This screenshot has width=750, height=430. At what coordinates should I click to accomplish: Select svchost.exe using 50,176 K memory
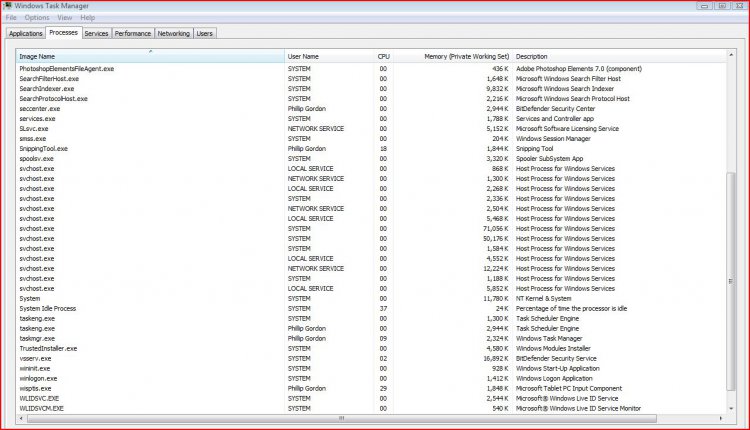click(x=371, y=239)
